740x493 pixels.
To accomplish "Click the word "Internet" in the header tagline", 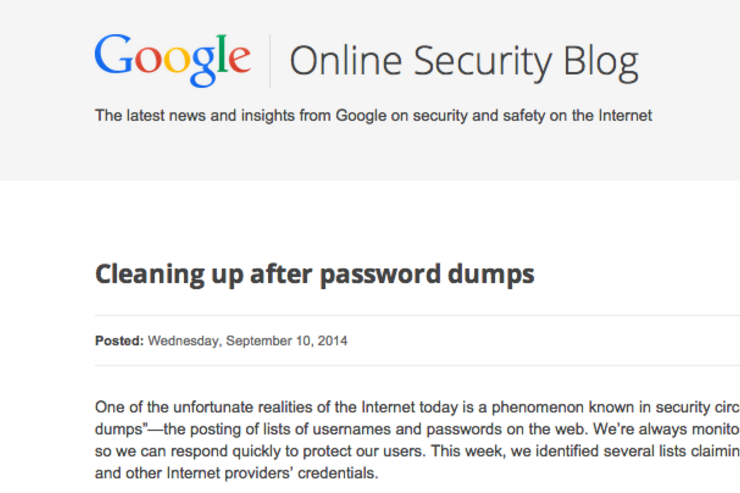I will pyautogui.click(x=625, y=115).
